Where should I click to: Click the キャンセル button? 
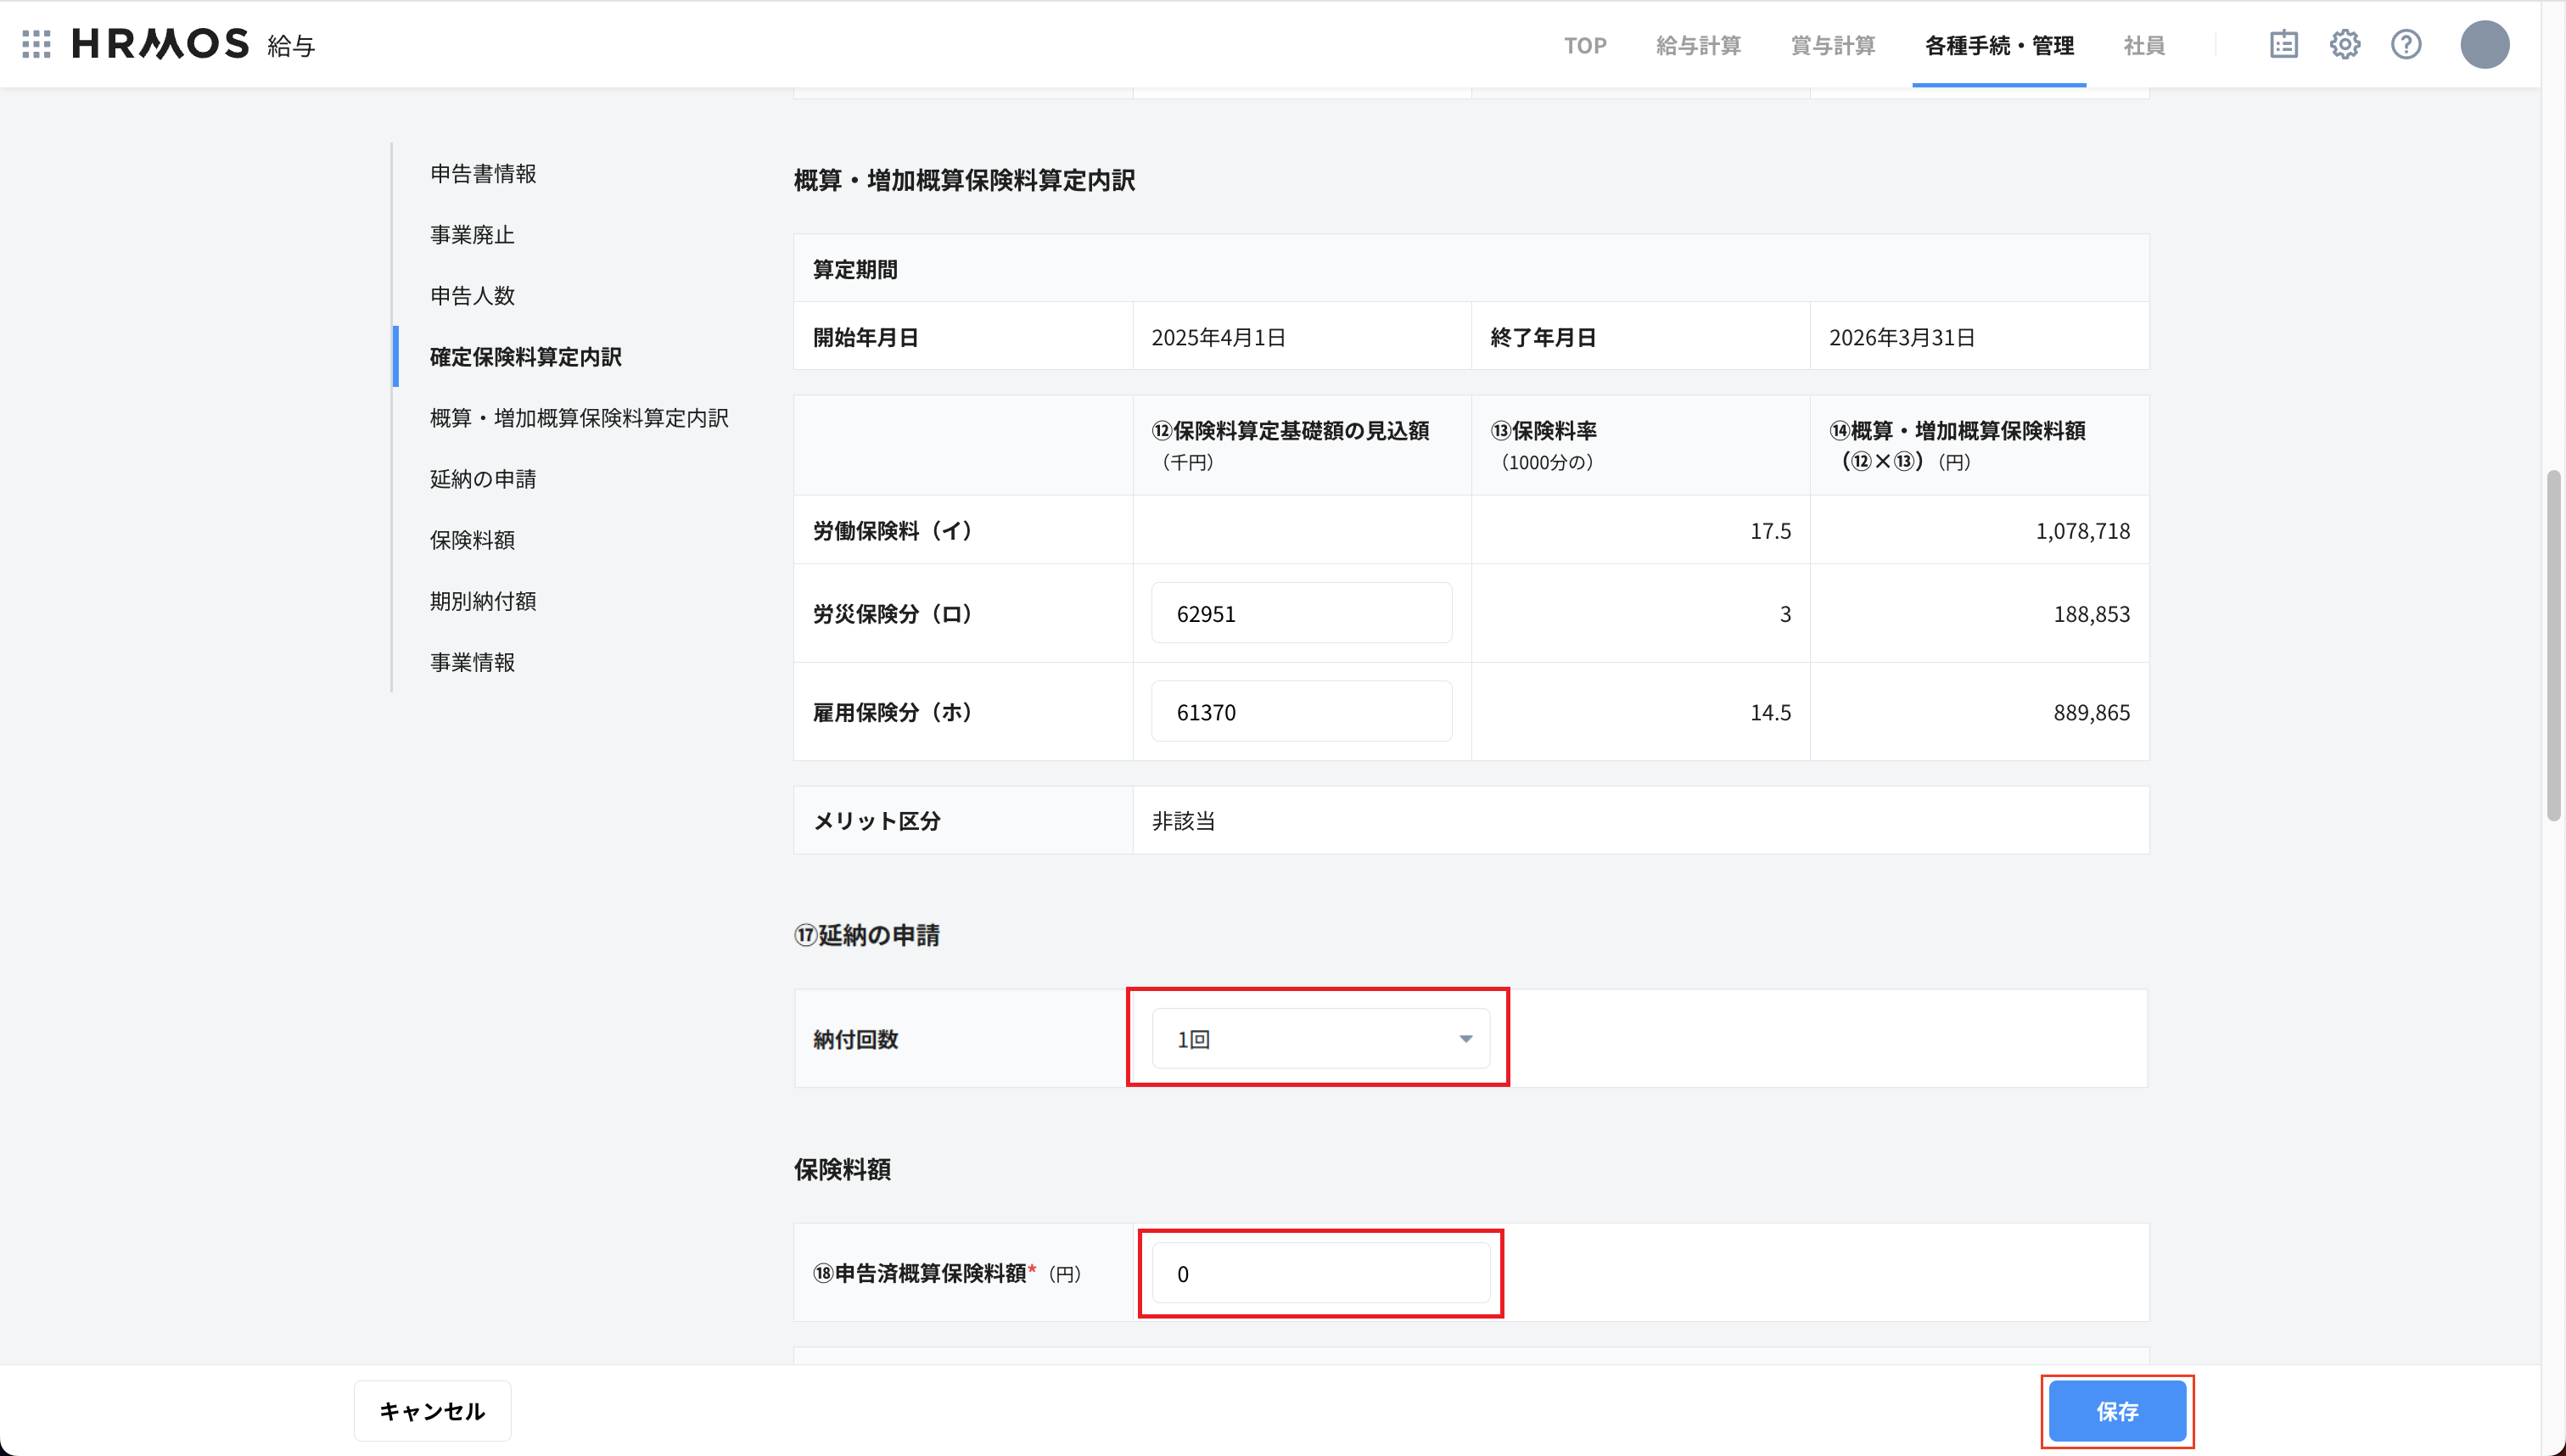[x=432, y=1411]
